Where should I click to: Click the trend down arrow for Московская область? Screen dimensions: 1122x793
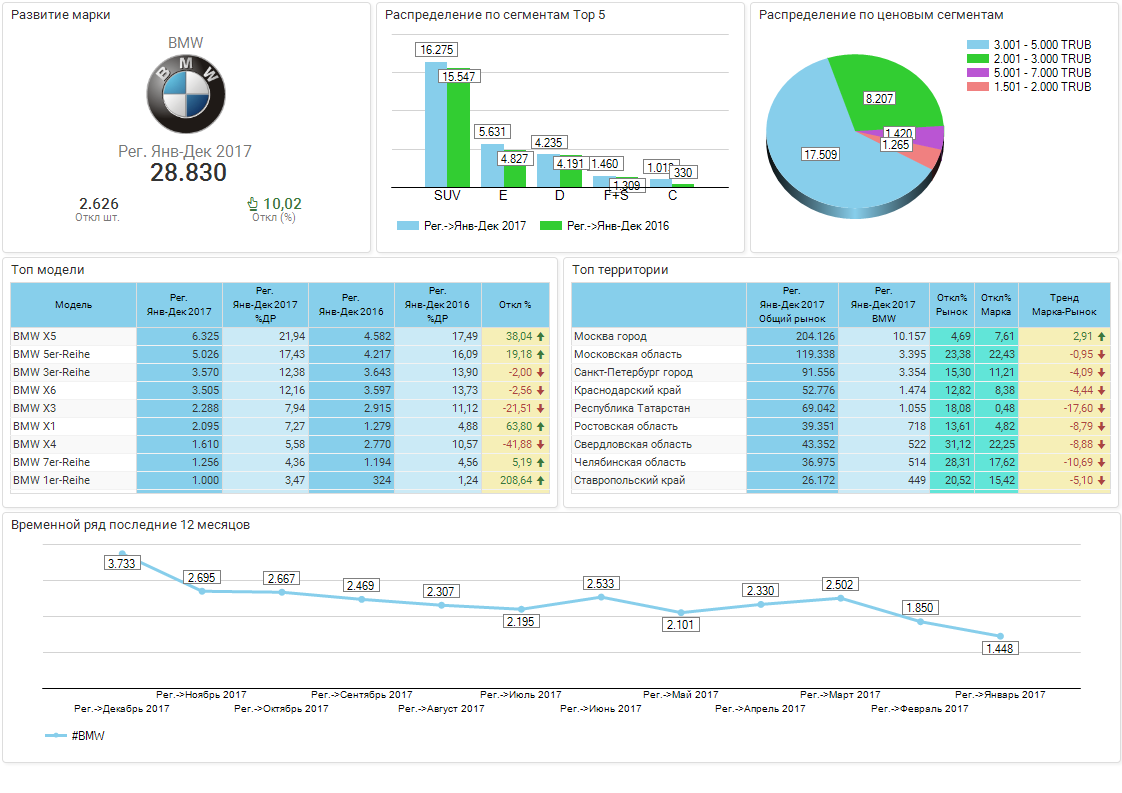tap(1101, 354)
